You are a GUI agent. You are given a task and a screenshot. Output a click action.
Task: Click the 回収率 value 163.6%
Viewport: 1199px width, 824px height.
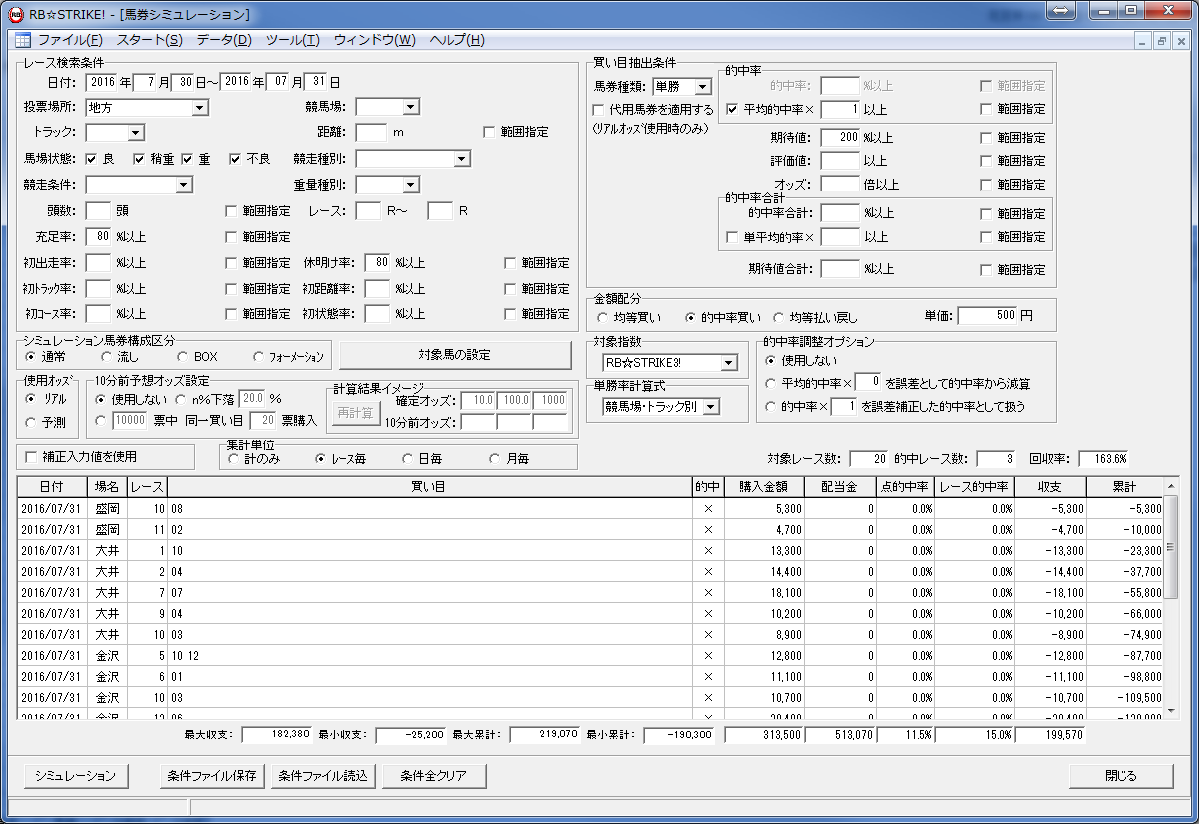tap(1103, 459)
